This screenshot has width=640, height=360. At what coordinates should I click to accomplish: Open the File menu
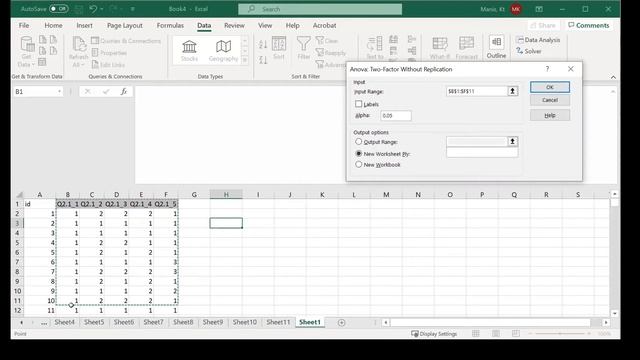coord(24,25)
